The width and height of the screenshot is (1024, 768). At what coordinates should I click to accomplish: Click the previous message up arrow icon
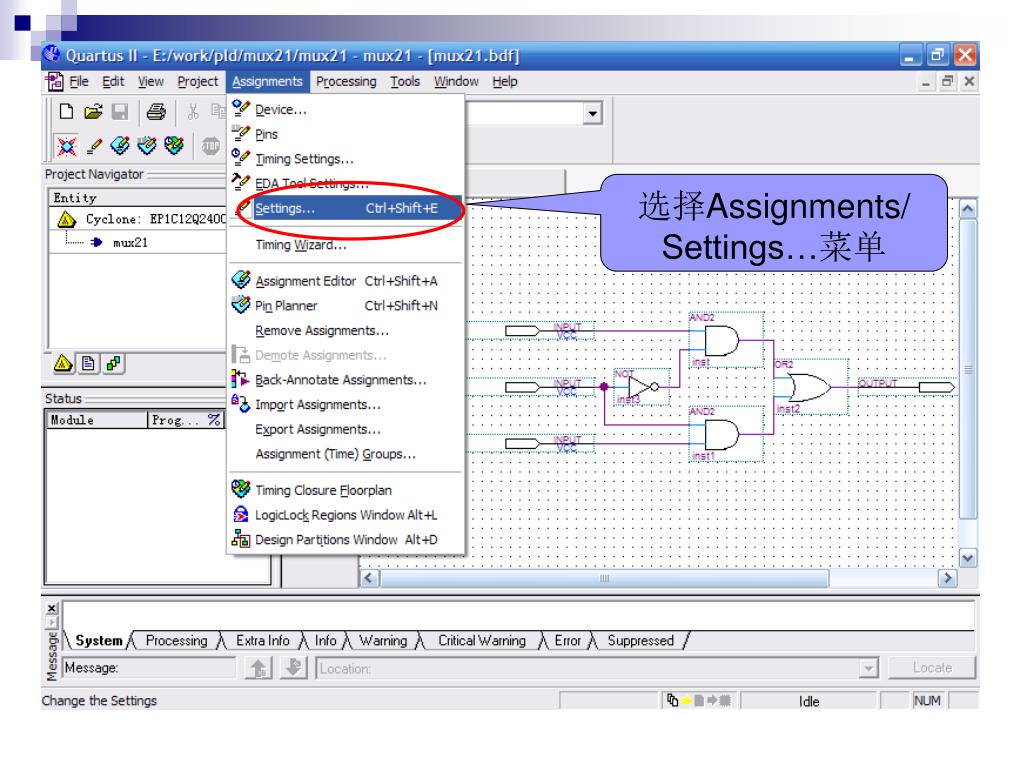tap(259, 667)
